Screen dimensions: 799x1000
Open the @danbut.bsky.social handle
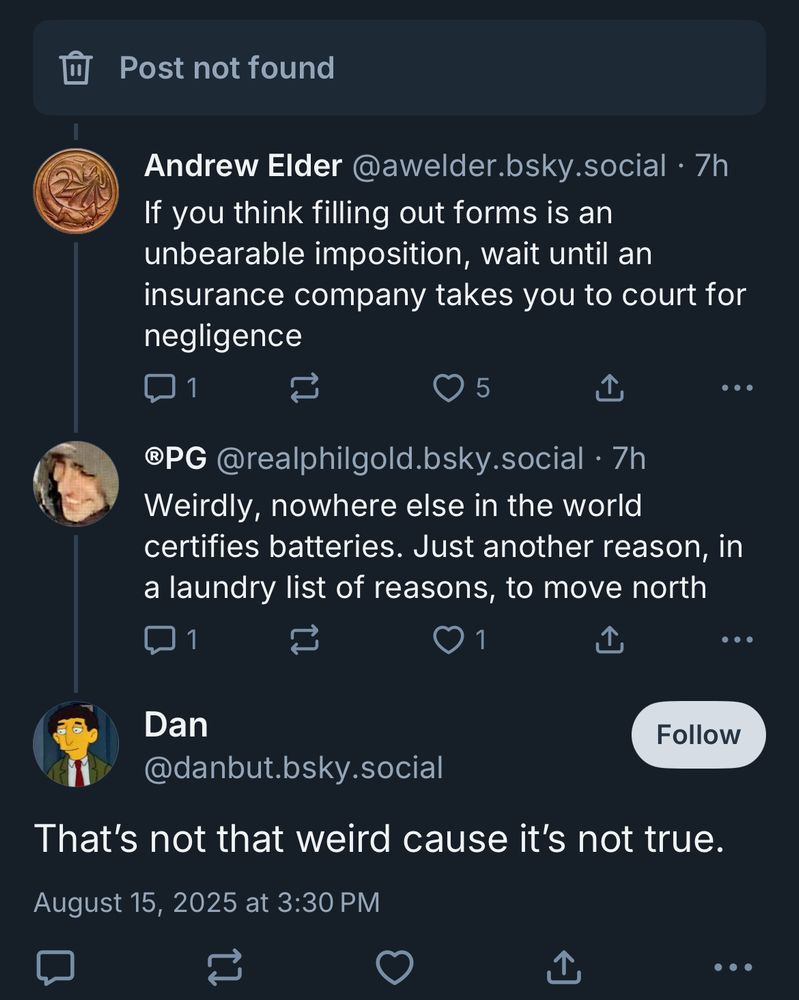293,767
